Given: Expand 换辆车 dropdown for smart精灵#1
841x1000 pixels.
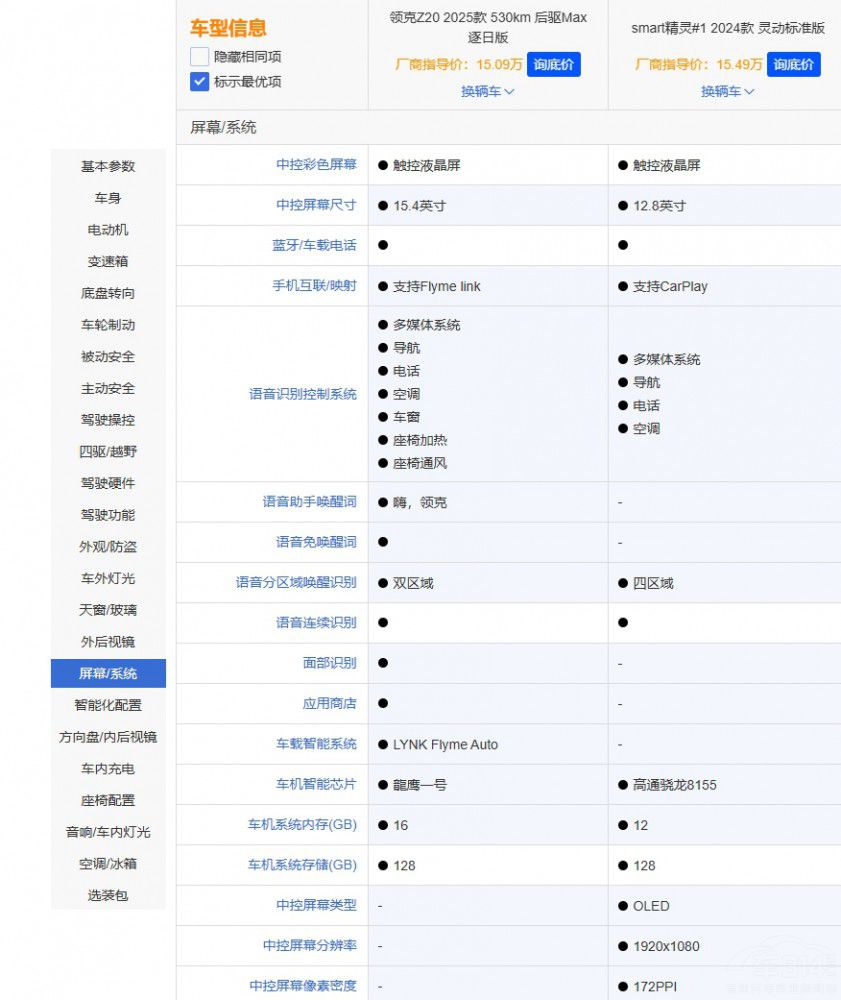Looking at the screenshot, I should (727, 91).
